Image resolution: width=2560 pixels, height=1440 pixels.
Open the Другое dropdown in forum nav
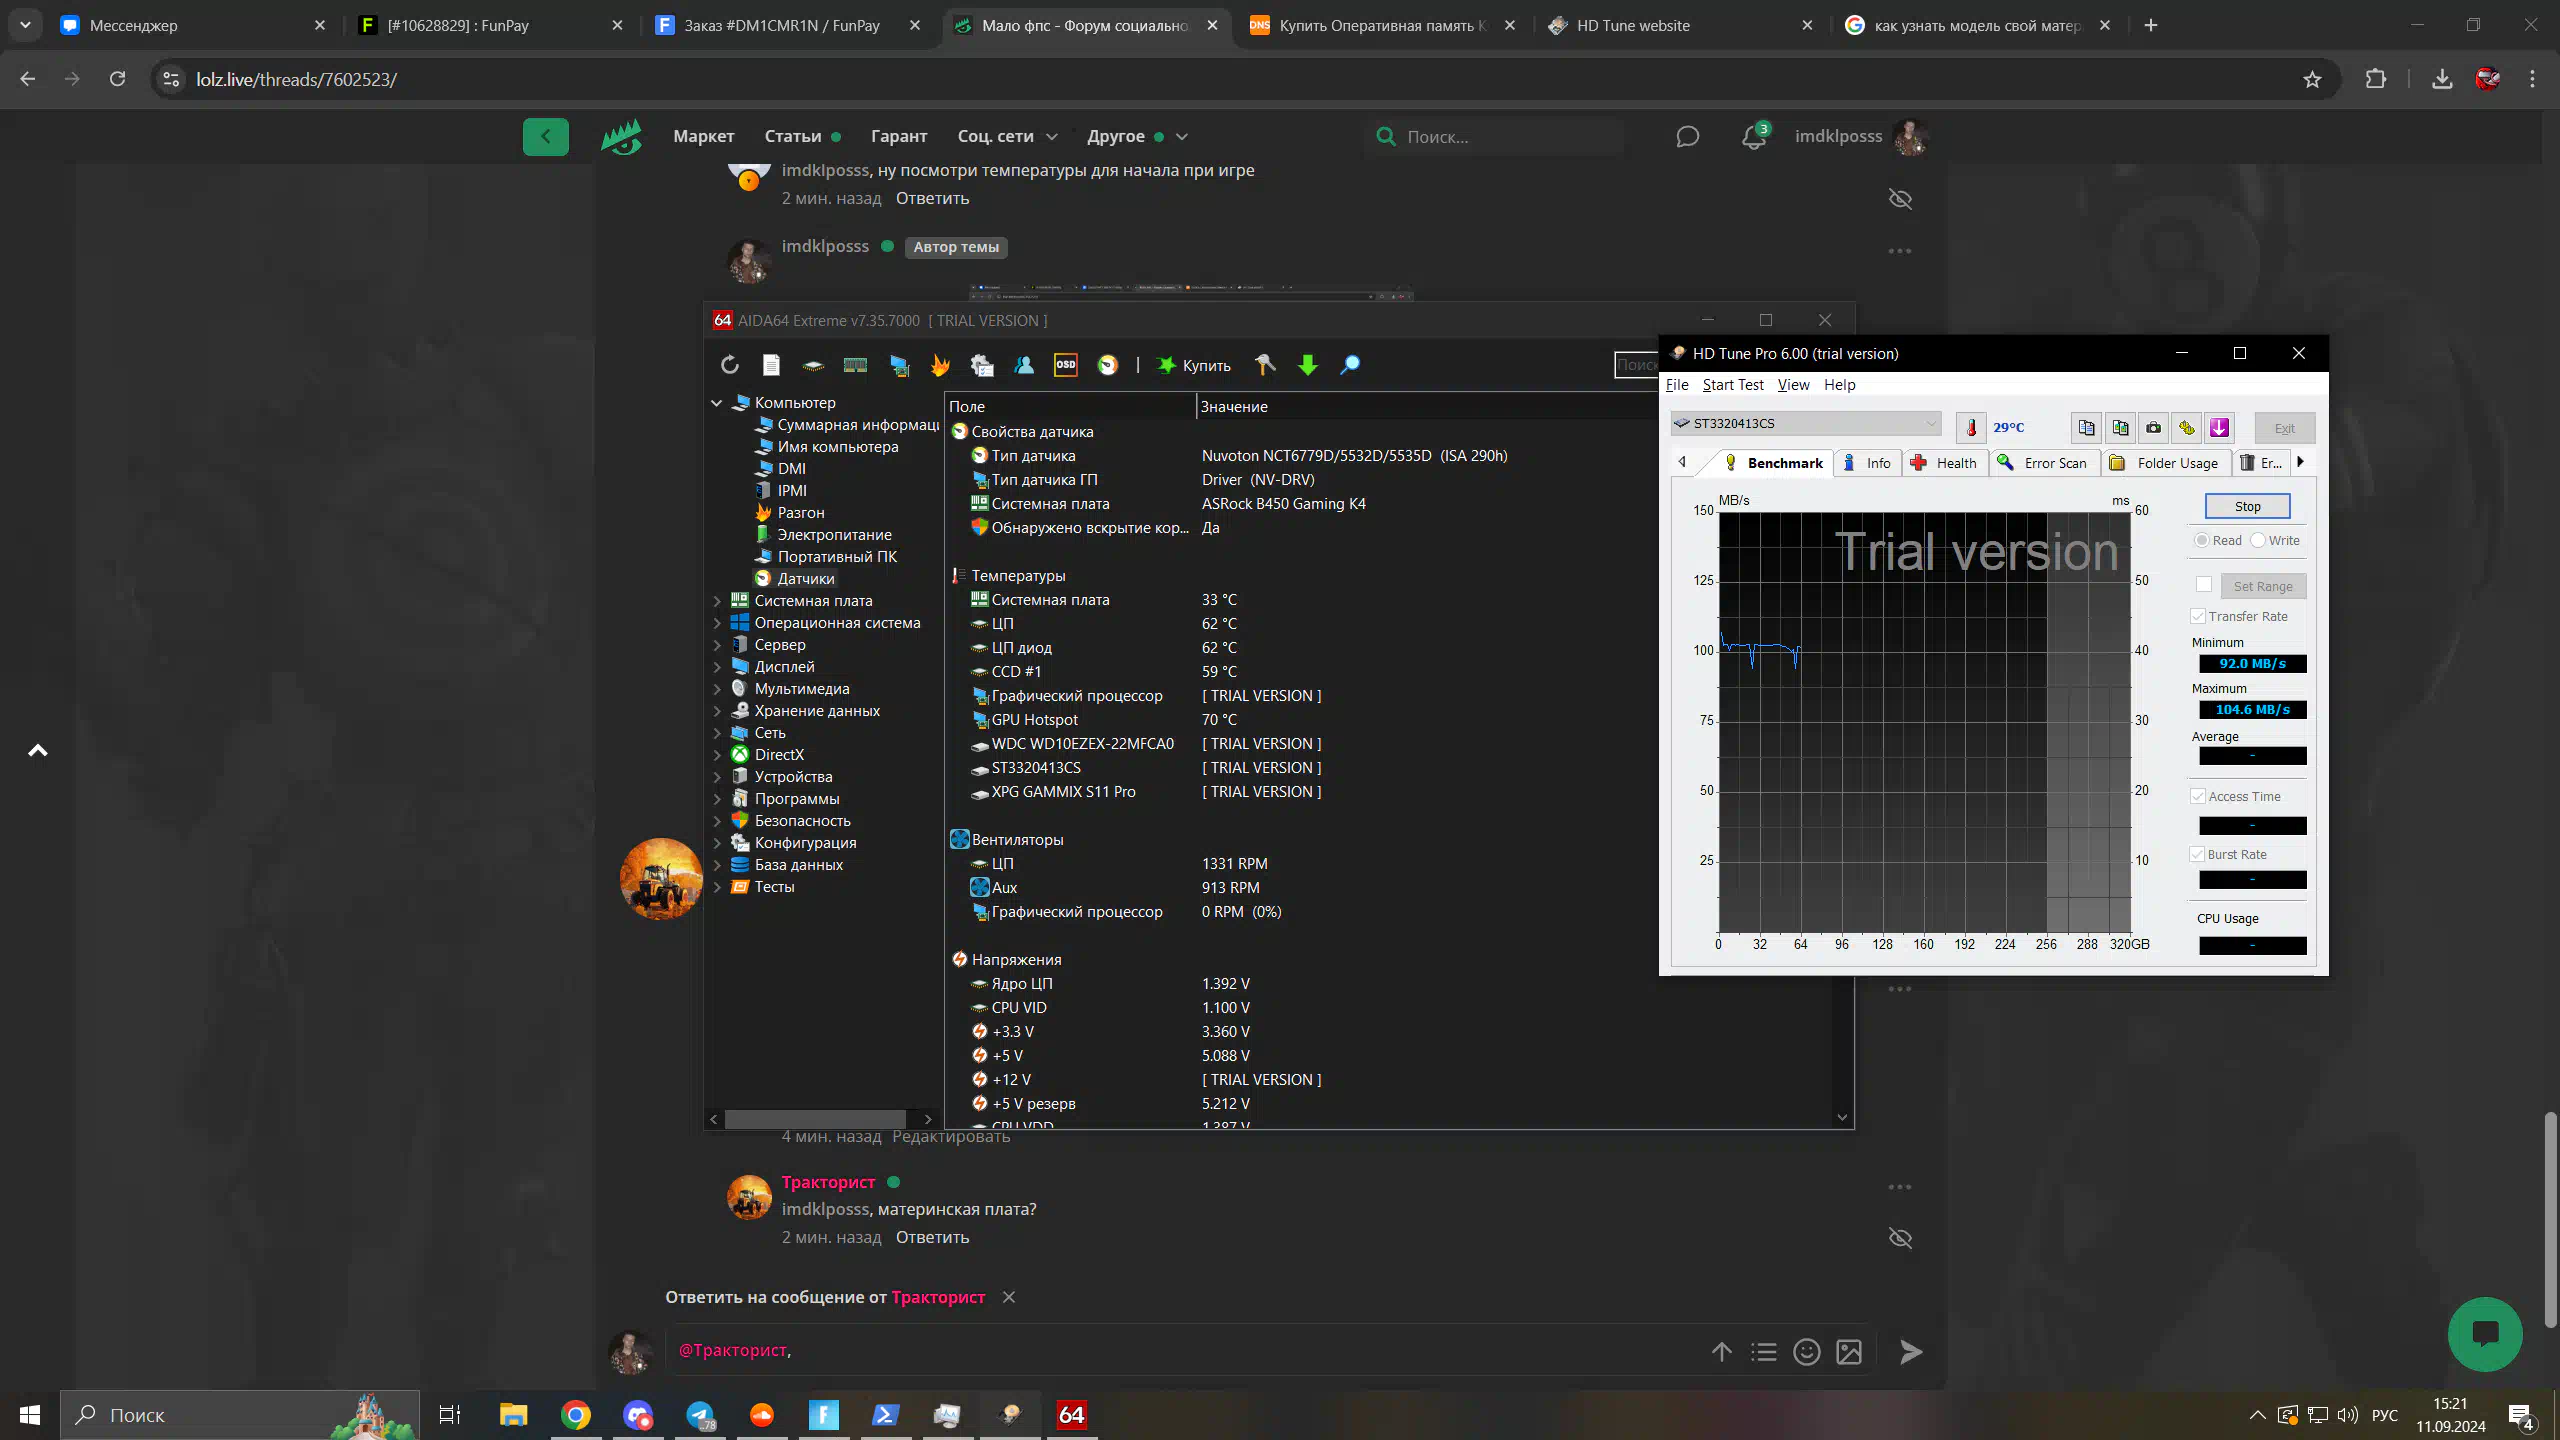click(x=1137, y=137)
